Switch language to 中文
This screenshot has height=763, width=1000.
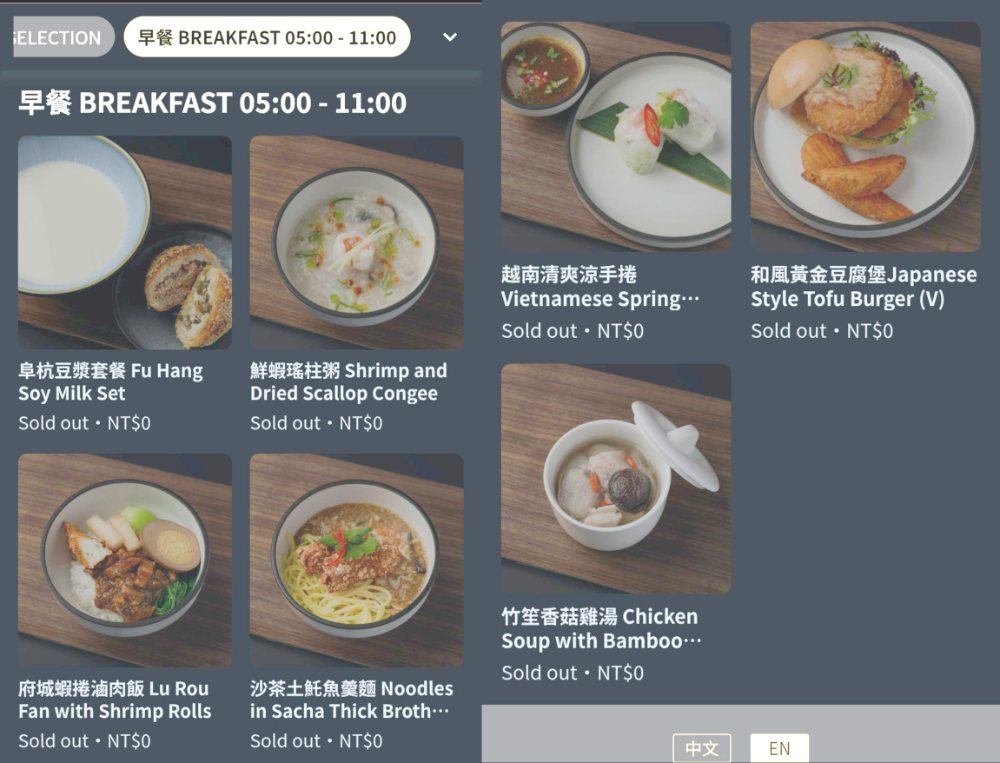702,748
